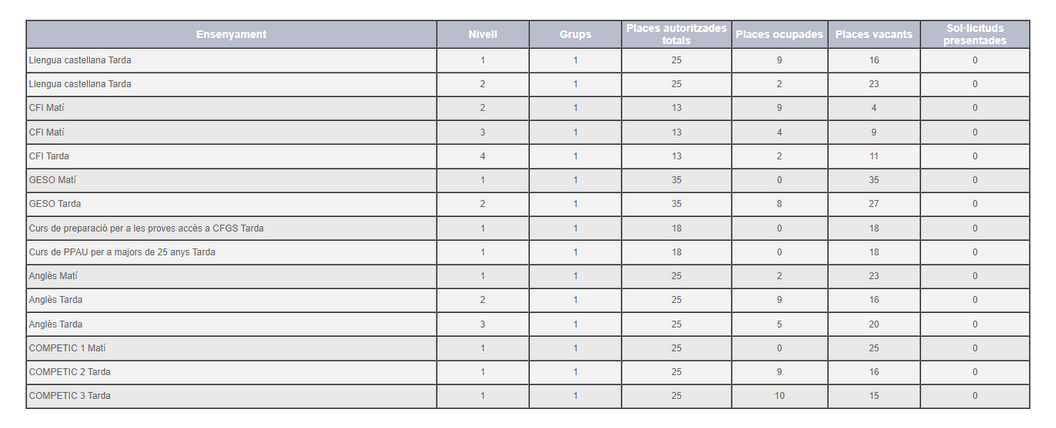Screen dimensions: 1056x428
Task: Click Places vacants value for GESO Tarda
Action: (x=873, y=204)
